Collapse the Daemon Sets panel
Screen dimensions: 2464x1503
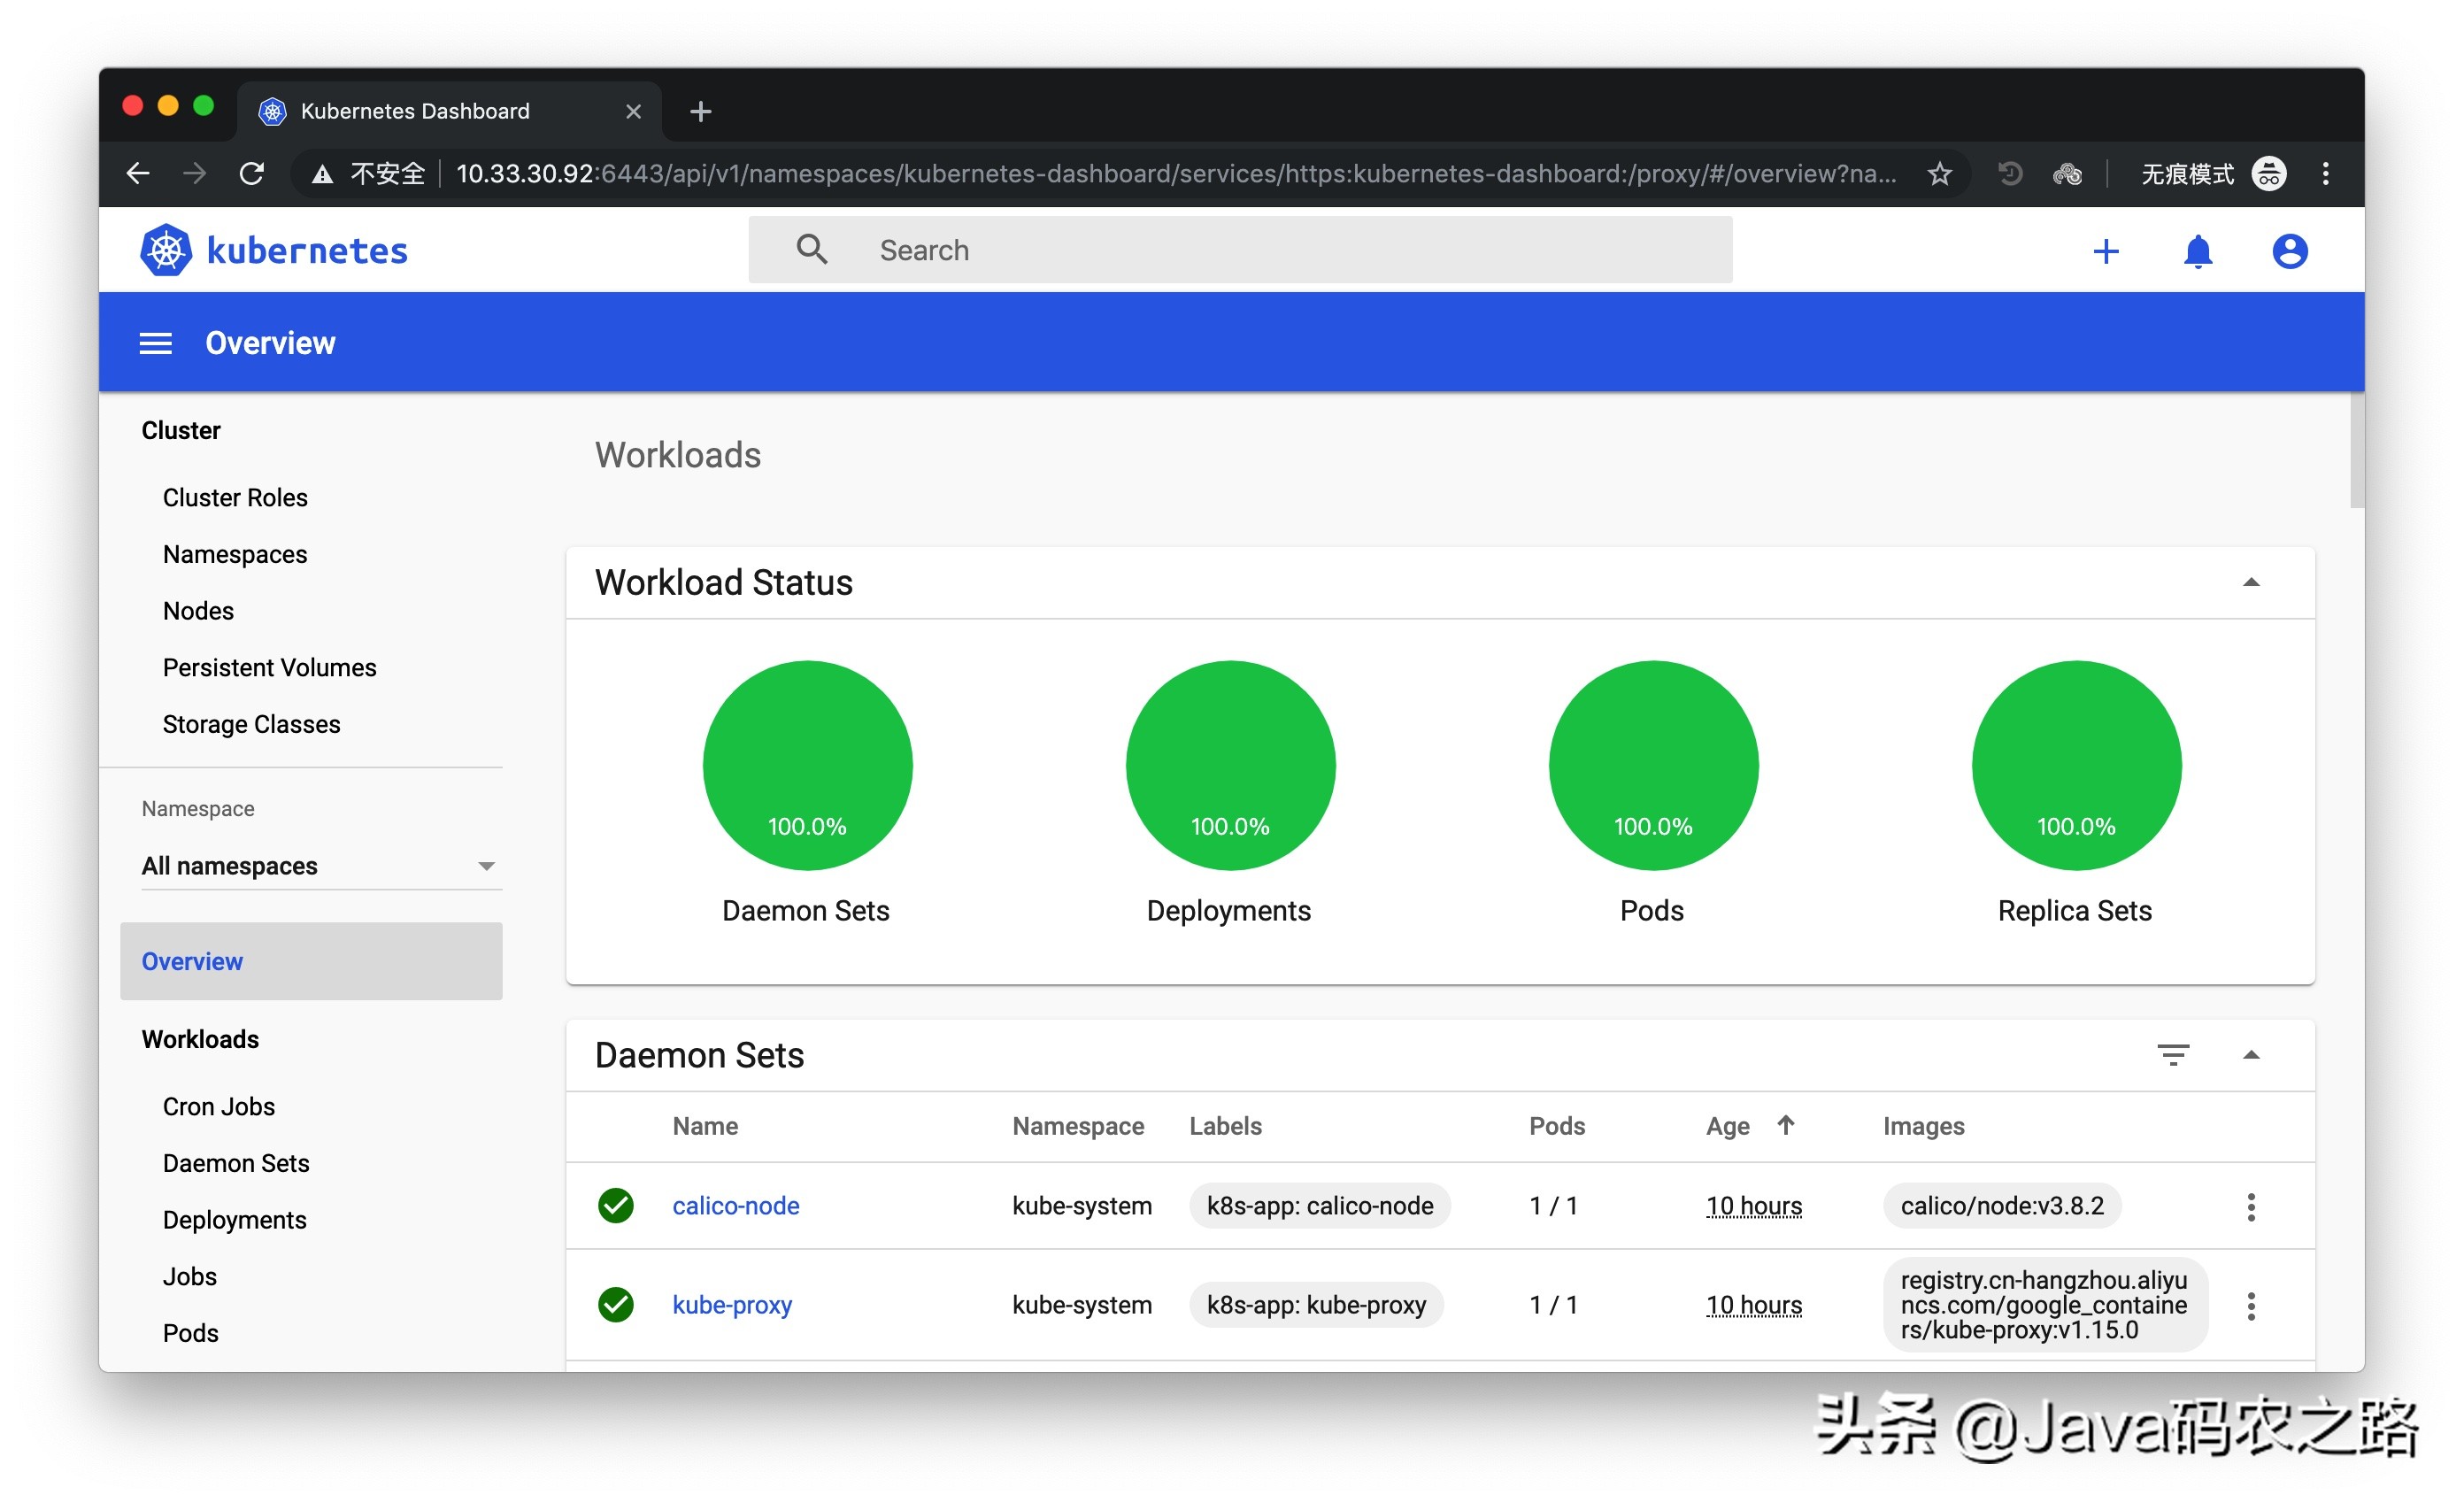(2251, 1055)
